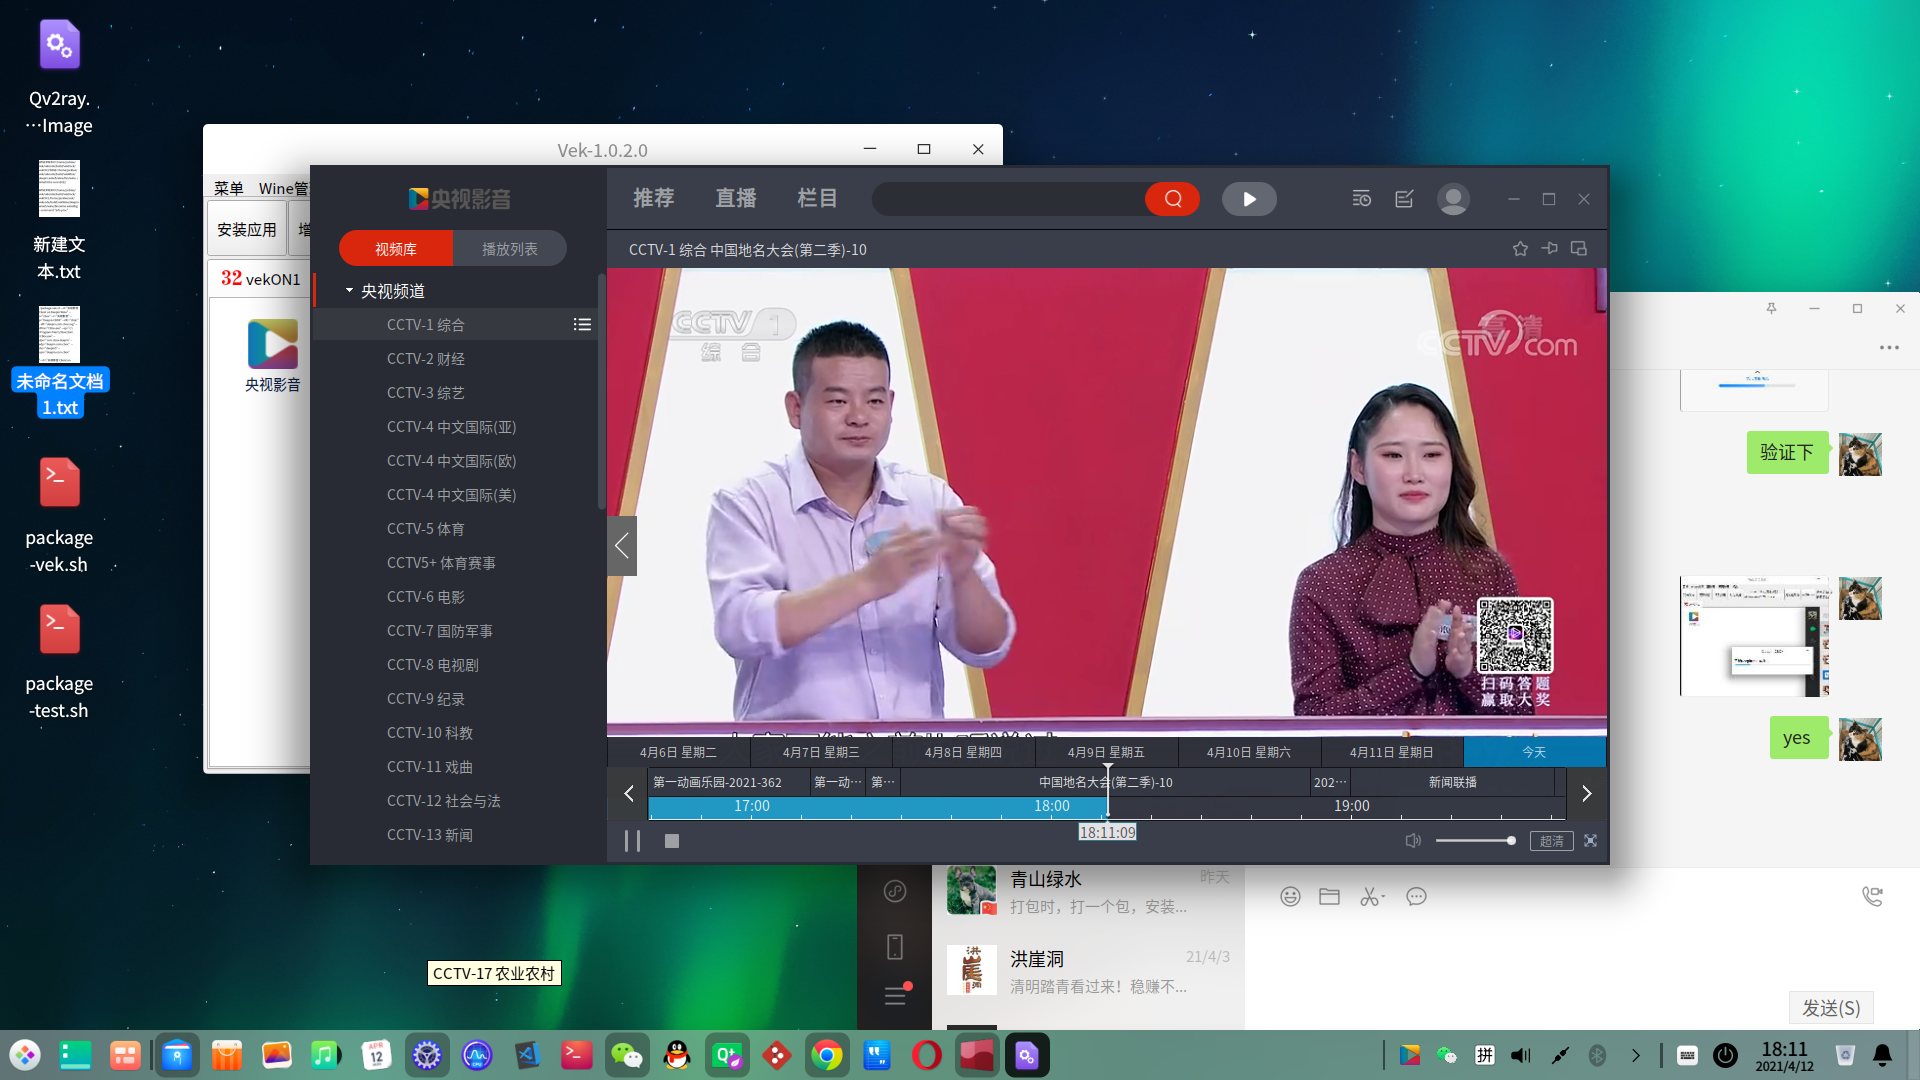Open the mini window mode icon
The width and height of the screenshot is (1920, 1080).
pyautogui.click(x=1579, y=249)
